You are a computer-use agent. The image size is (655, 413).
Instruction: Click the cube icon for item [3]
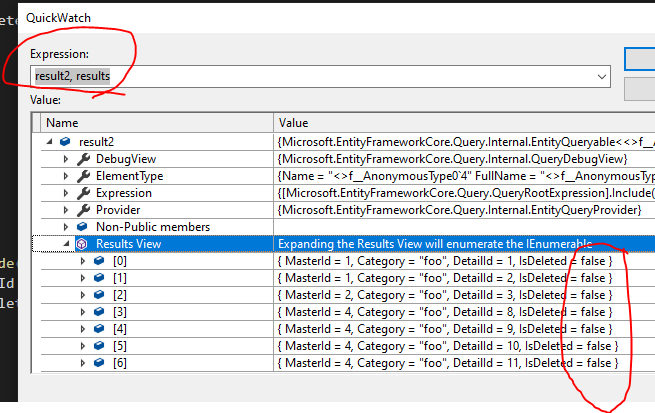pyautogui.click(x=99, y=312)
